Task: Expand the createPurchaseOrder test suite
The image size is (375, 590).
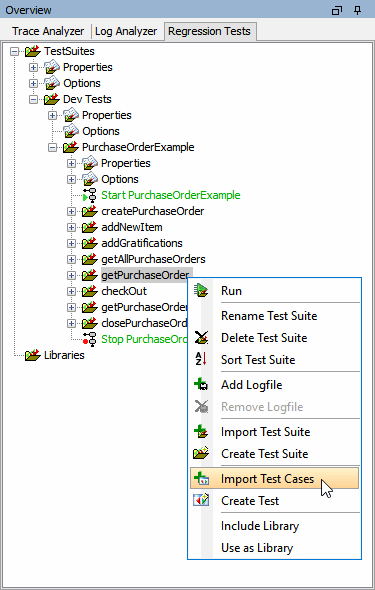Action: (71, 211)
